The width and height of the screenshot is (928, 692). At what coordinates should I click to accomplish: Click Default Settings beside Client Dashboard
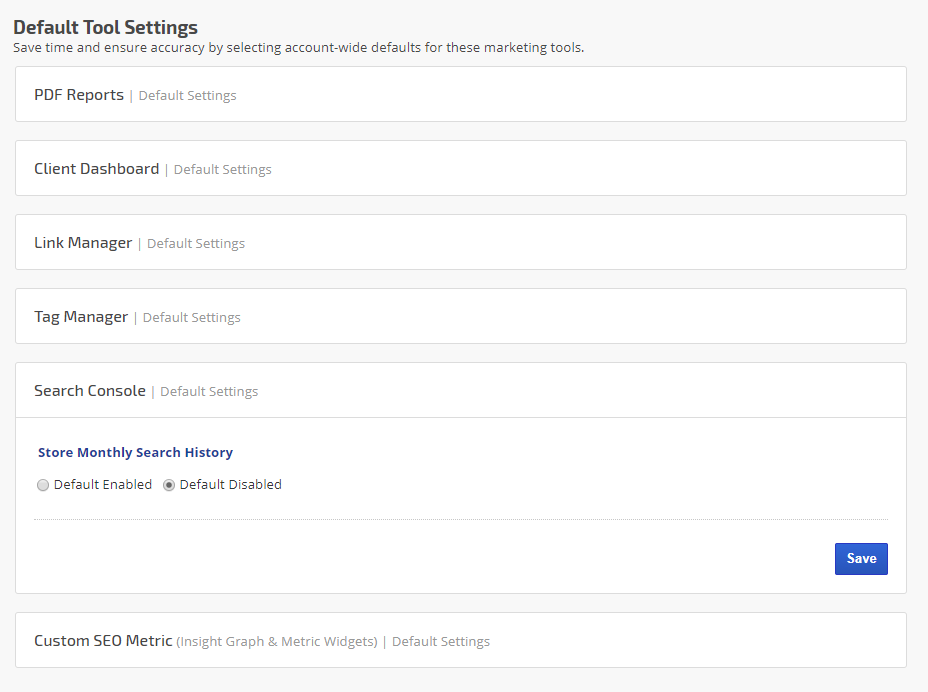pos(222,170)
